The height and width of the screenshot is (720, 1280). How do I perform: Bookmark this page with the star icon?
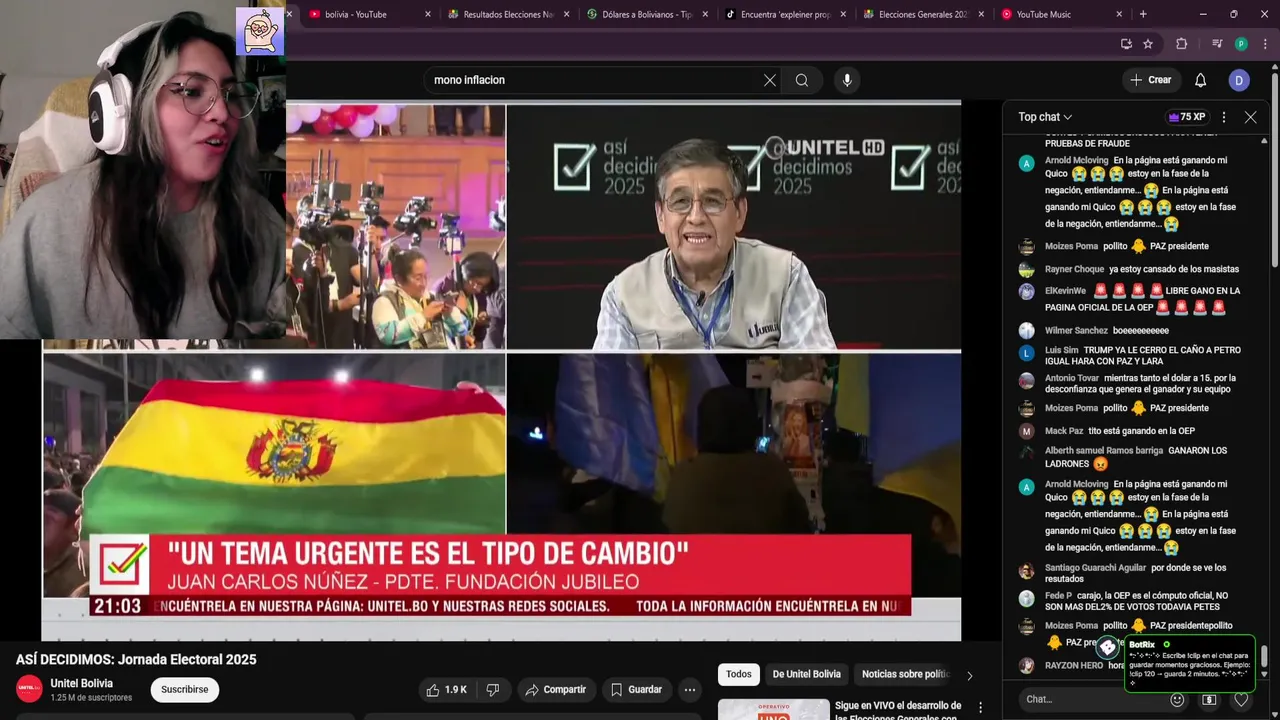tap(1148, 44)
